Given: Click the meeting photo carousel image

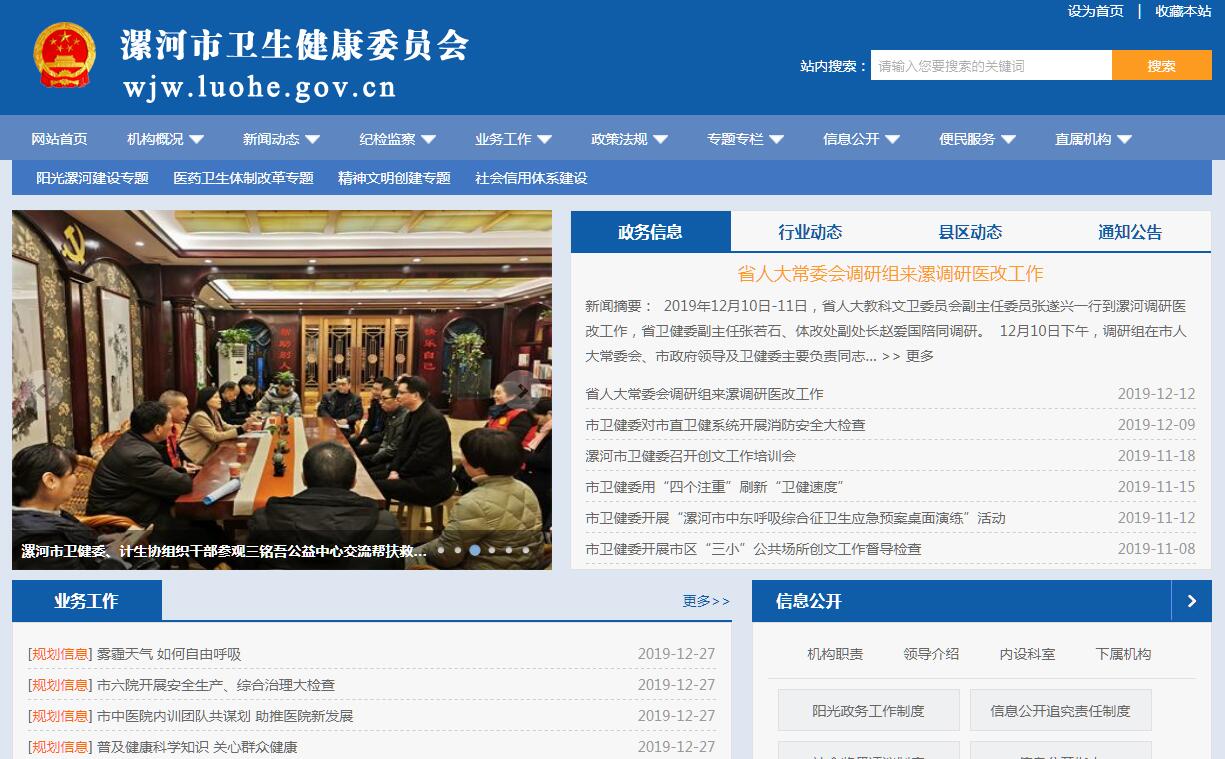Looking at the screenshot, I should pos(282,390).
